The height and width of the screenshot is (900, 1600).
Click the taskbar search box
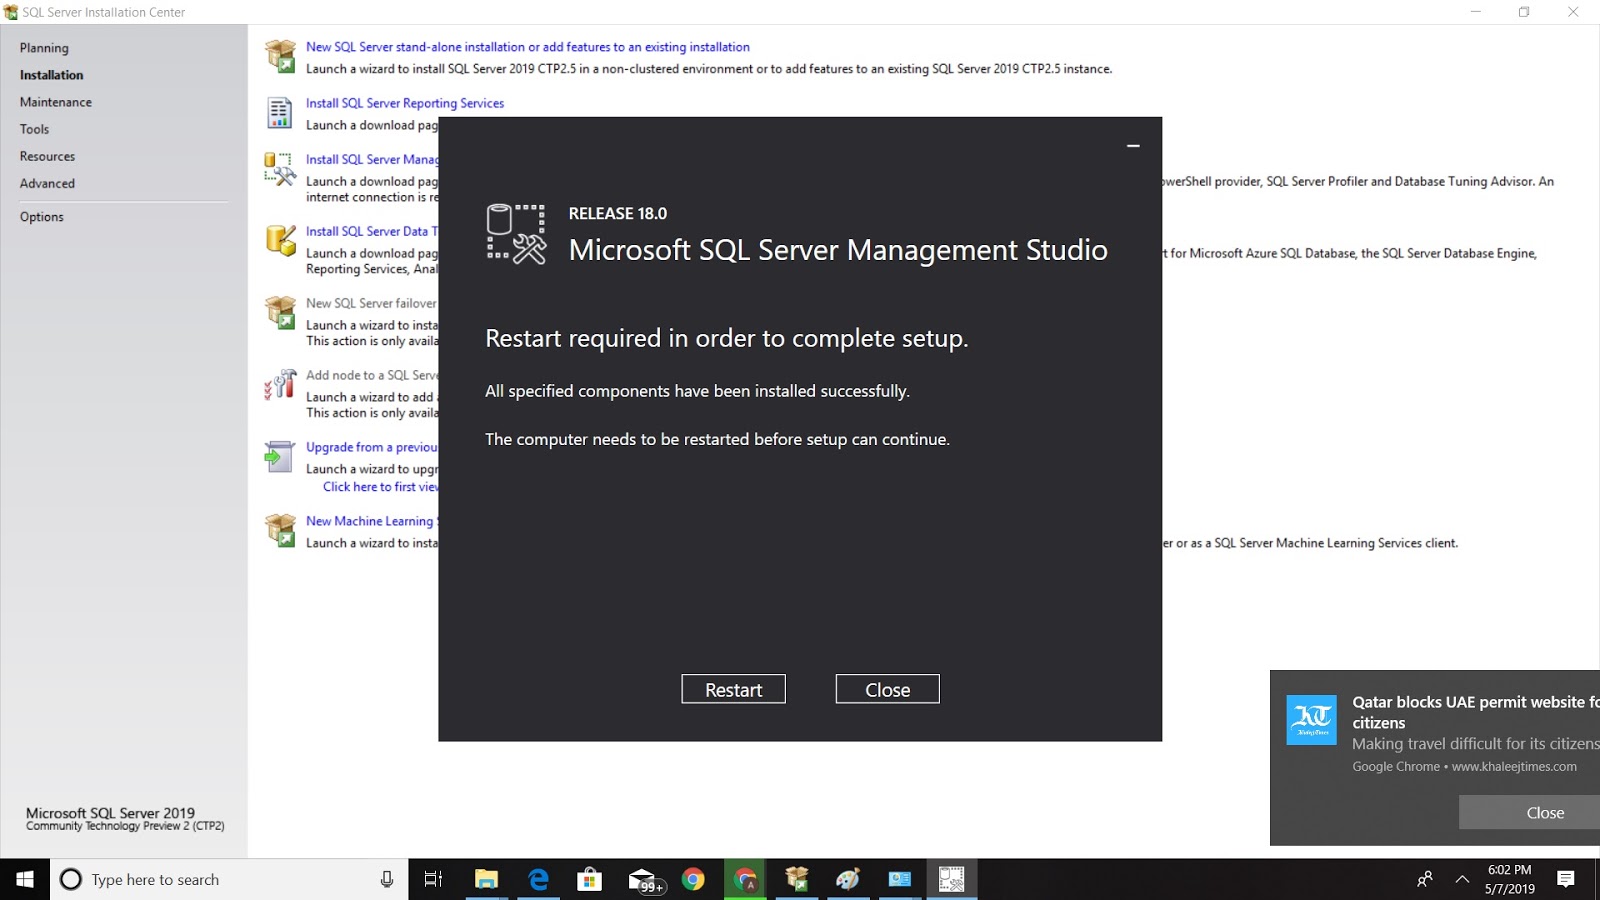230,879
